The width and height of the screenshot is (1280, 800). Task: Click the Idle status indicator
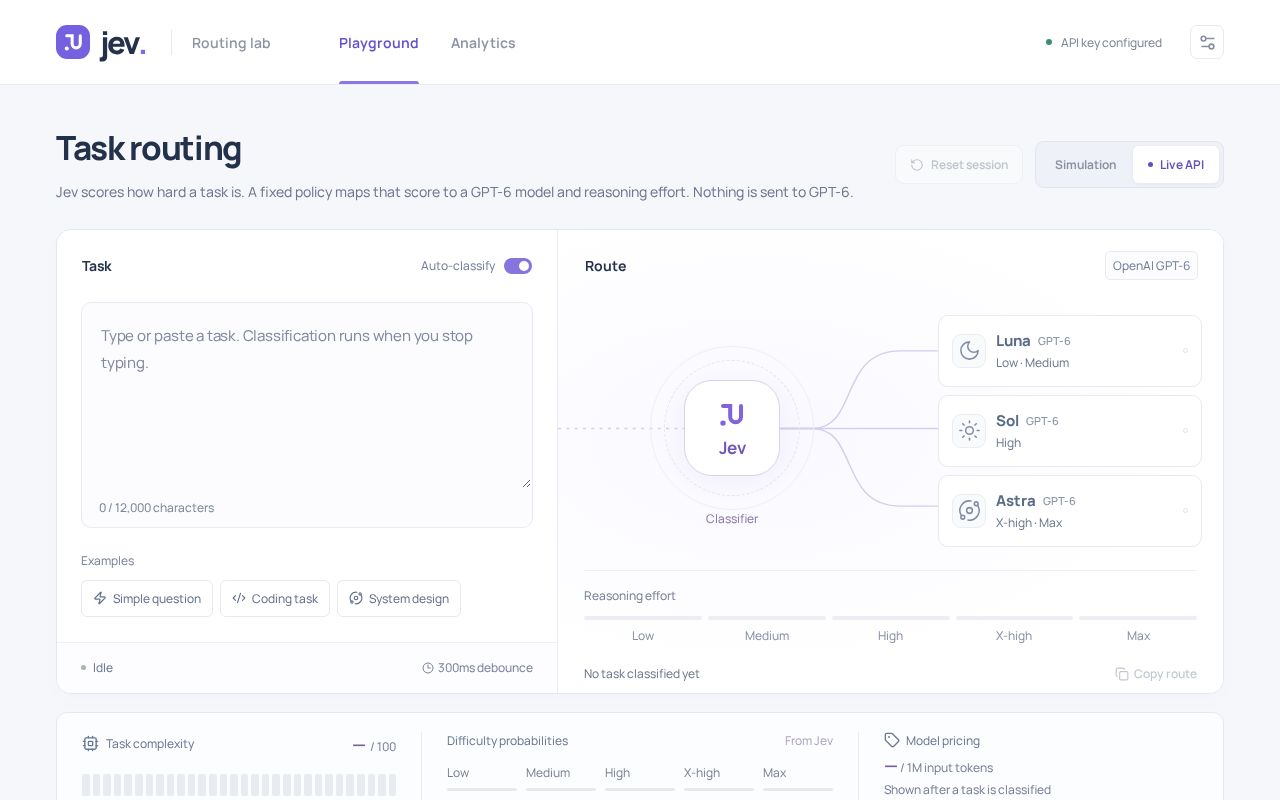point(97,668)
